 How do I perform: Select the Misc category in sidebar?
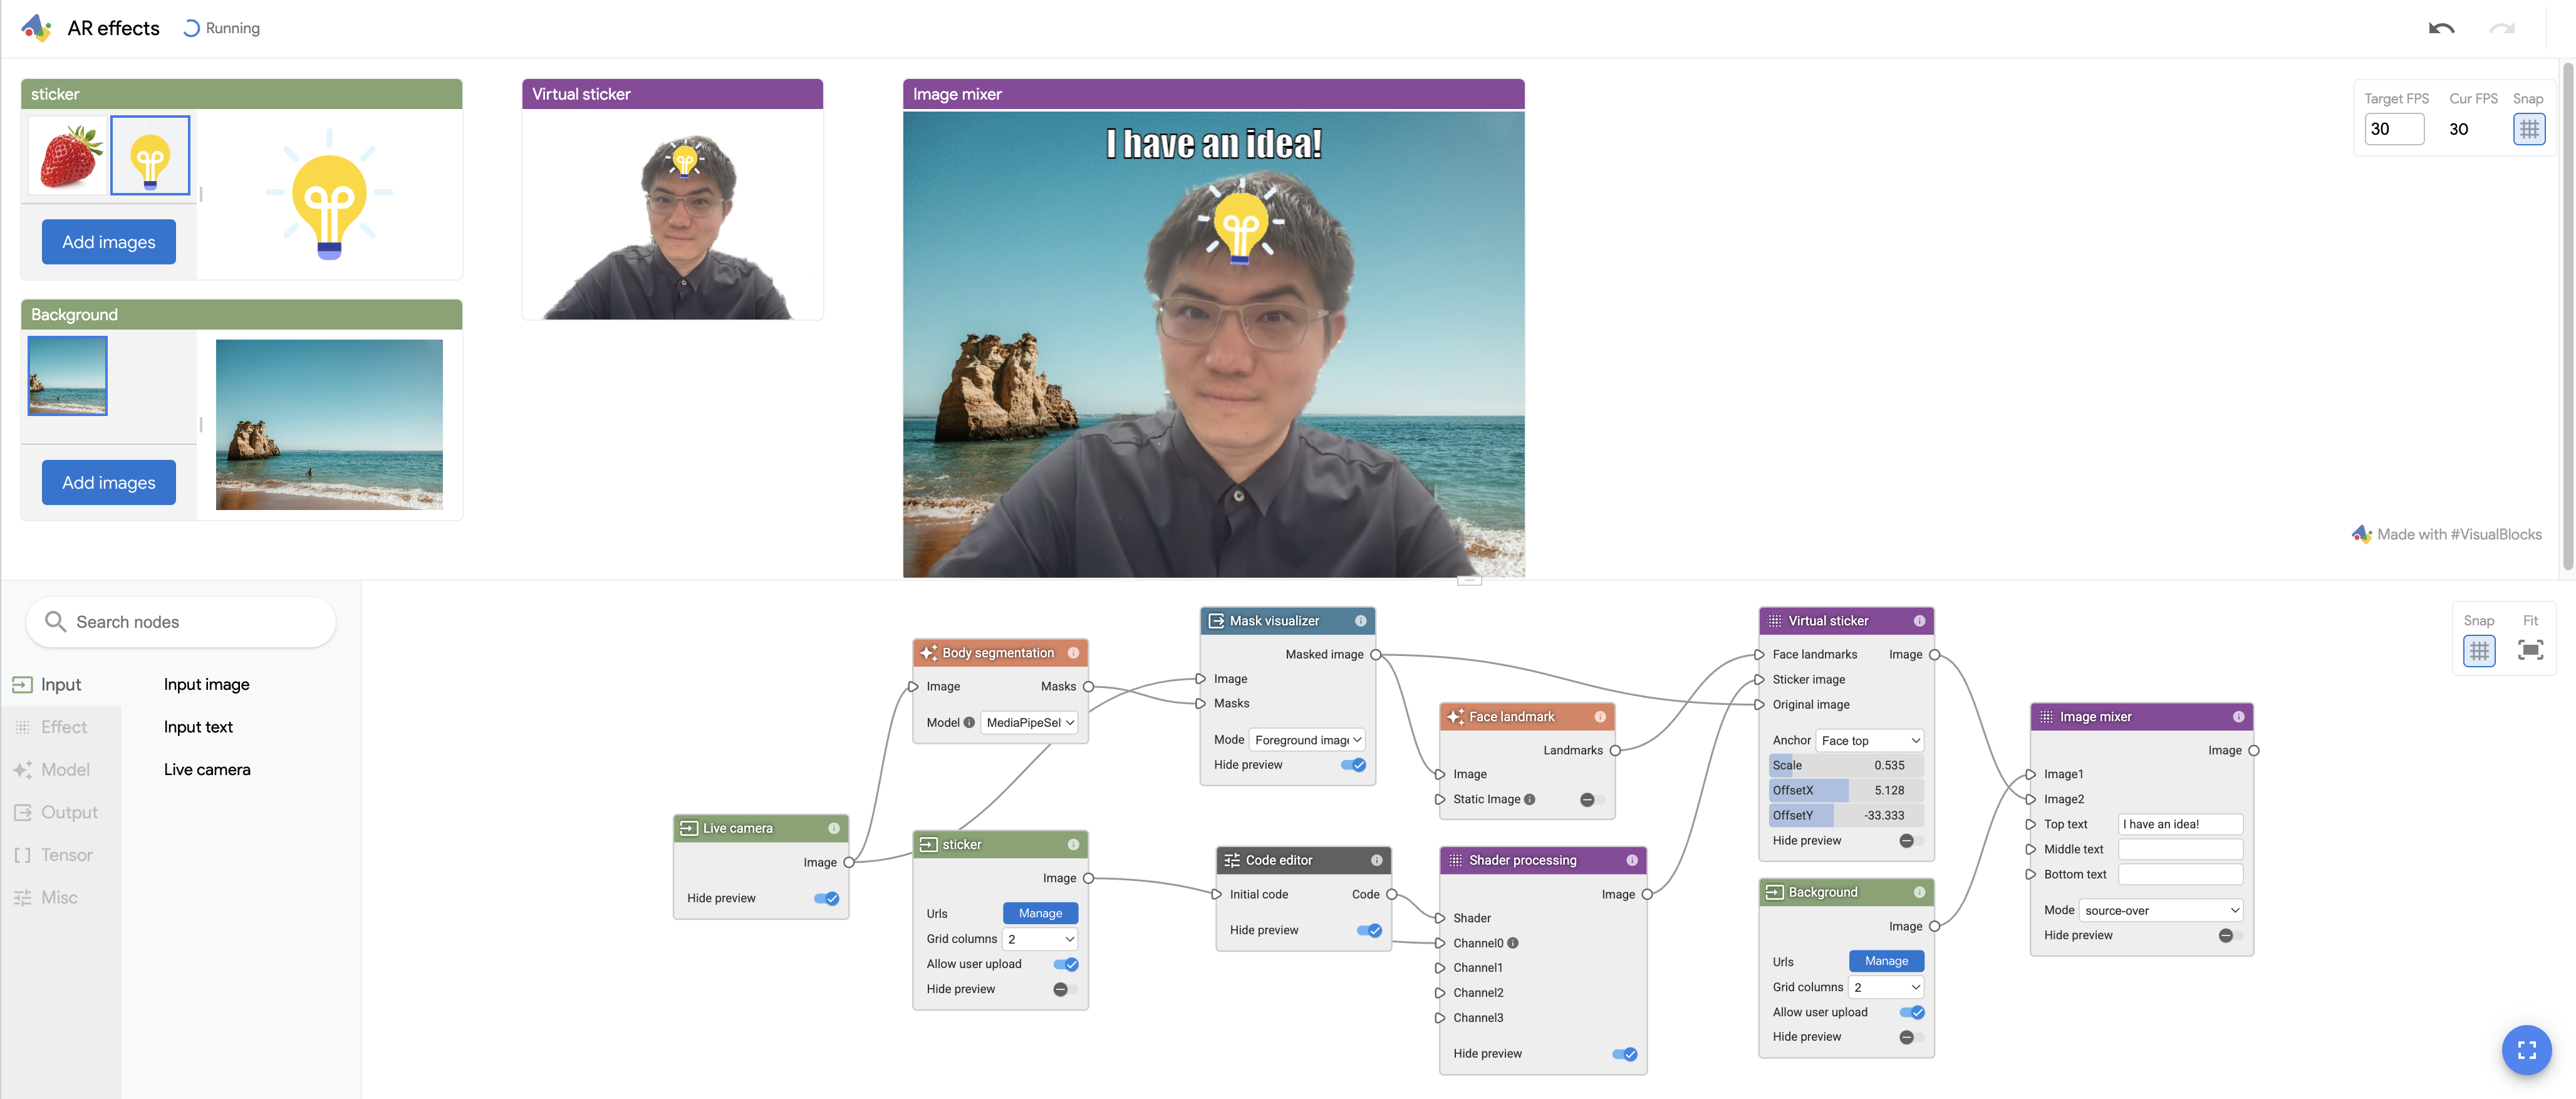[x=61, y=898]
